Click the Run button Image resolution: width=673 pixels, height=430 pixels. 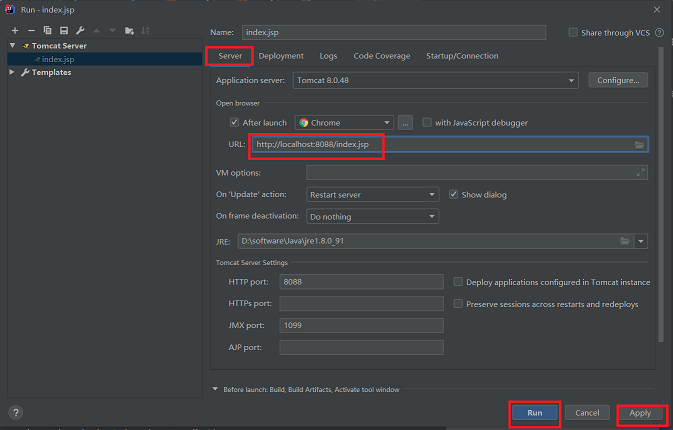534,412
